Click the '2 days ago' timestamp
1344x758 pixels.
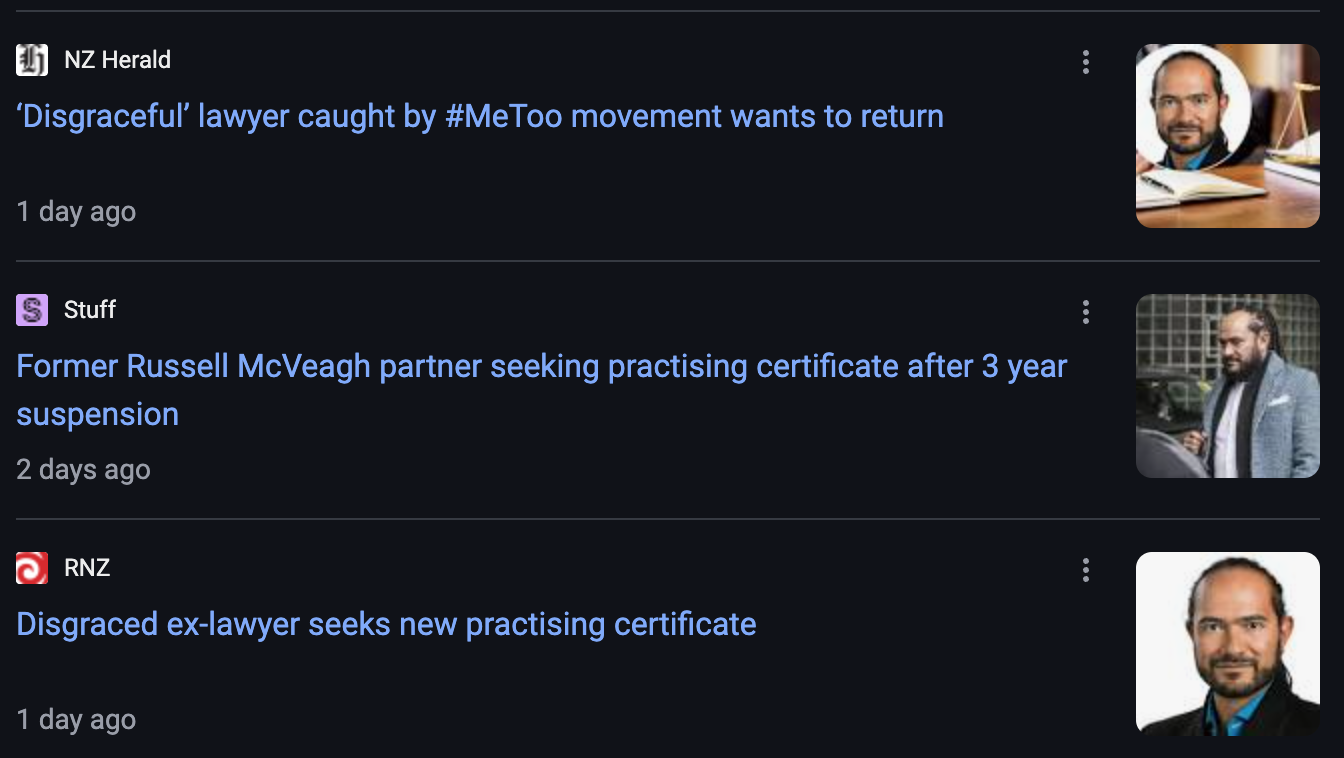click(x=83, y=470)
